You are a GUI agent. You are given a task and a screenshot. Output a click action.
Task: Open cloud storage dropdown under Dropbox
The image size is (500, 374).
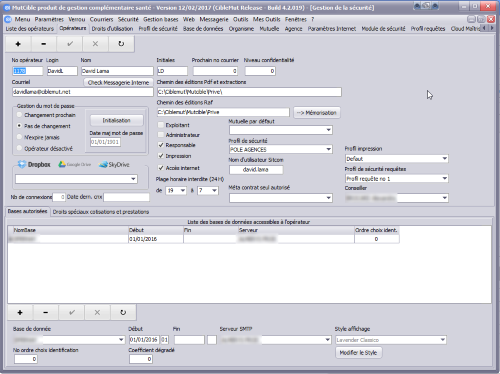click(x=133, y=179)
